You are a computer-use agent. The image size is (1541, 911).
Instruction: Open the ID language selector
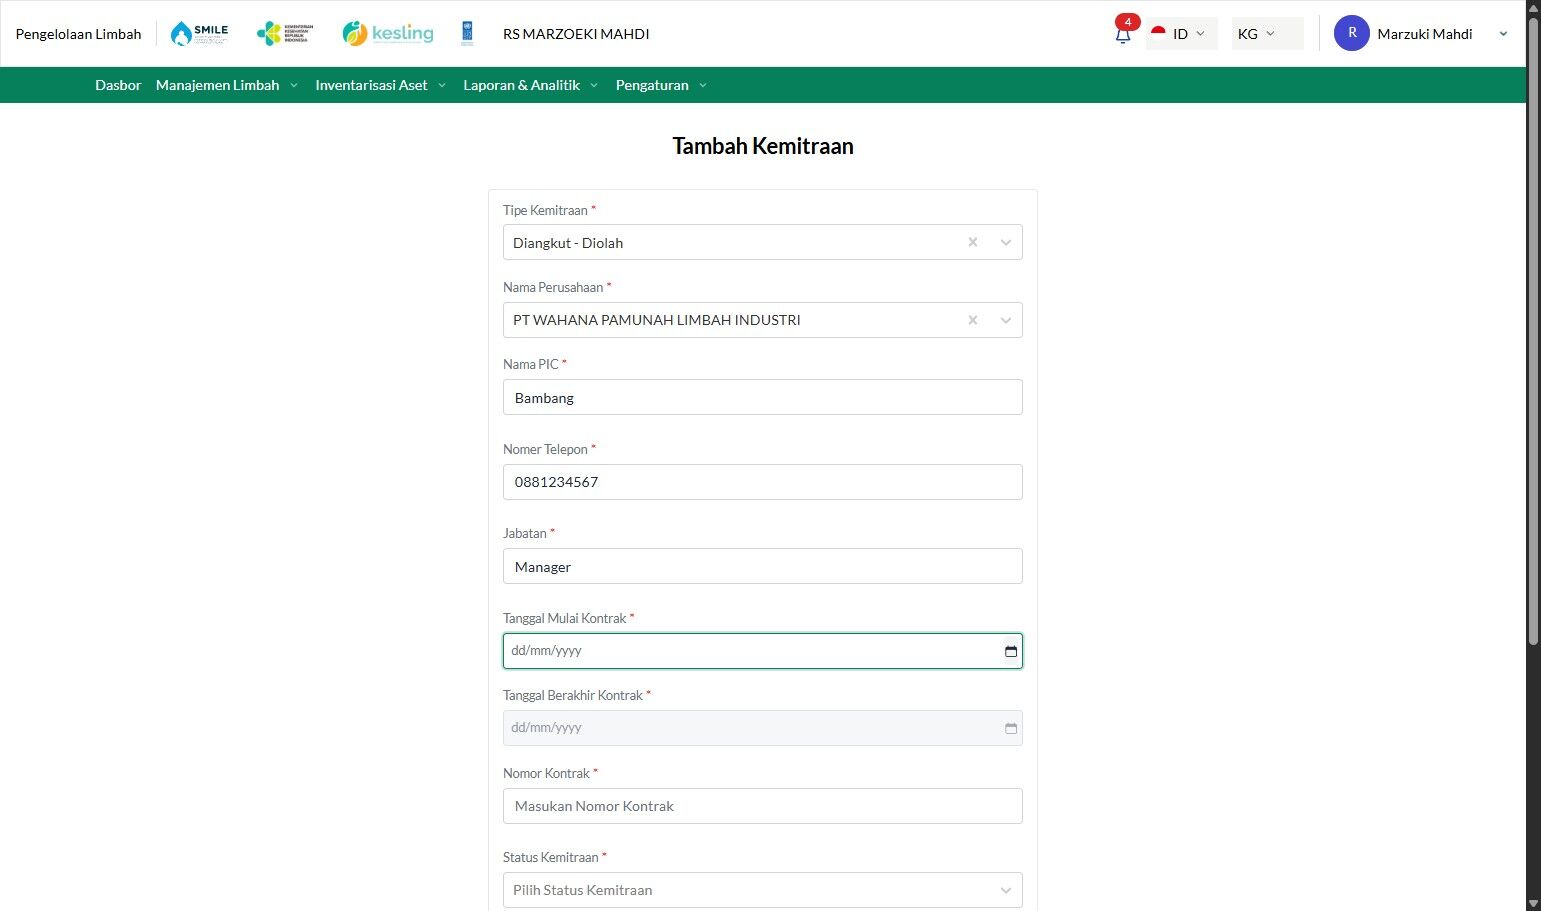tap(1181, 34)
